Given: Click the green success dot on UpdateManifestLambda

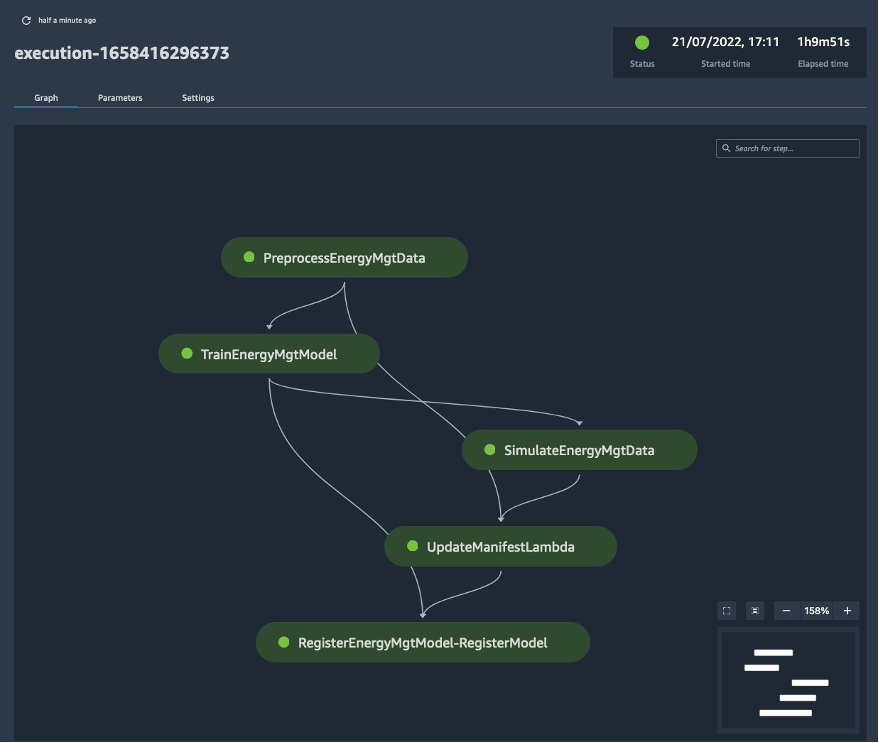Looking at the screenshot, I should pyautogui.click(x=410, y=546).
